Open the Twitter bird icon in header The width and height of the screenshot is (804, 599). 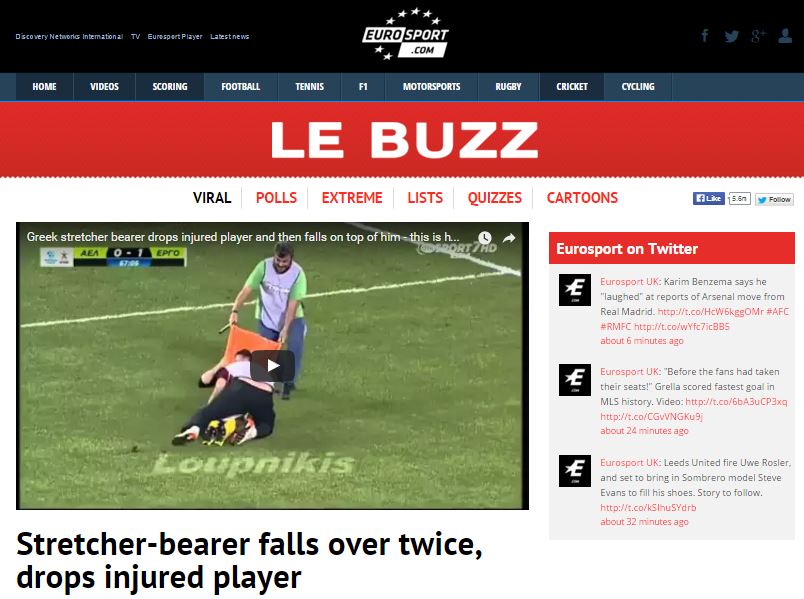pyautogui.click(x=732, y=36)
